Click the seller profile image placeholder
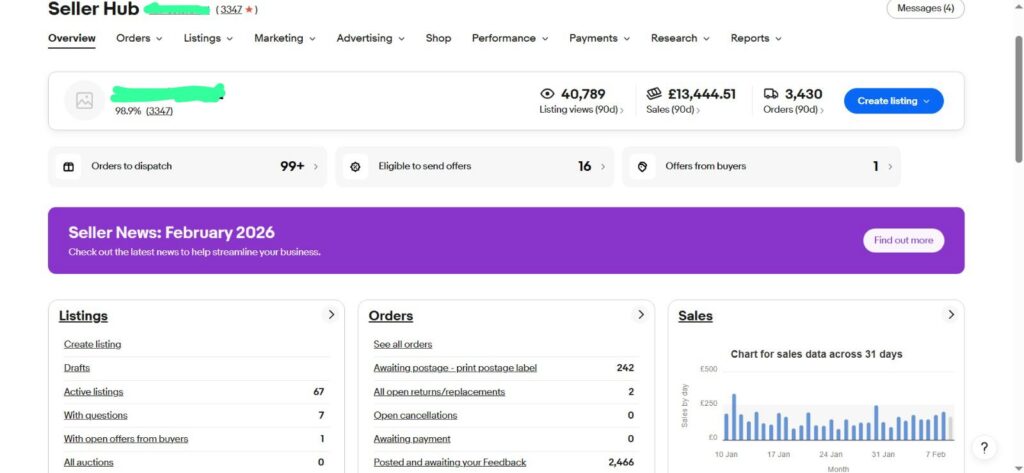Image resolution: width=1024 pixels, height=473 pixels. pyautogui.click(x=84, y=100)
